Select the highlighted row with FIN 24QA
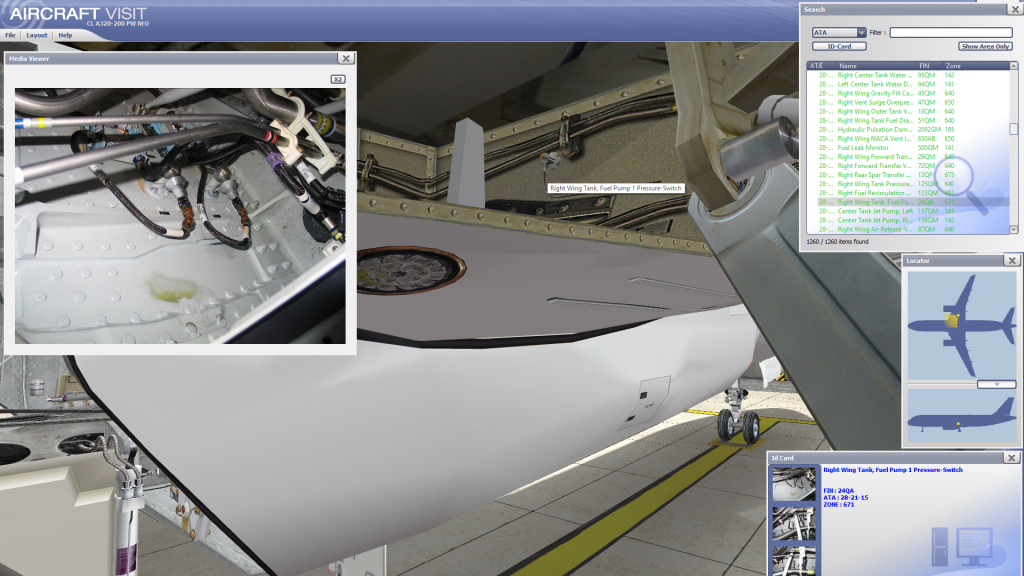 pos(908,202)
